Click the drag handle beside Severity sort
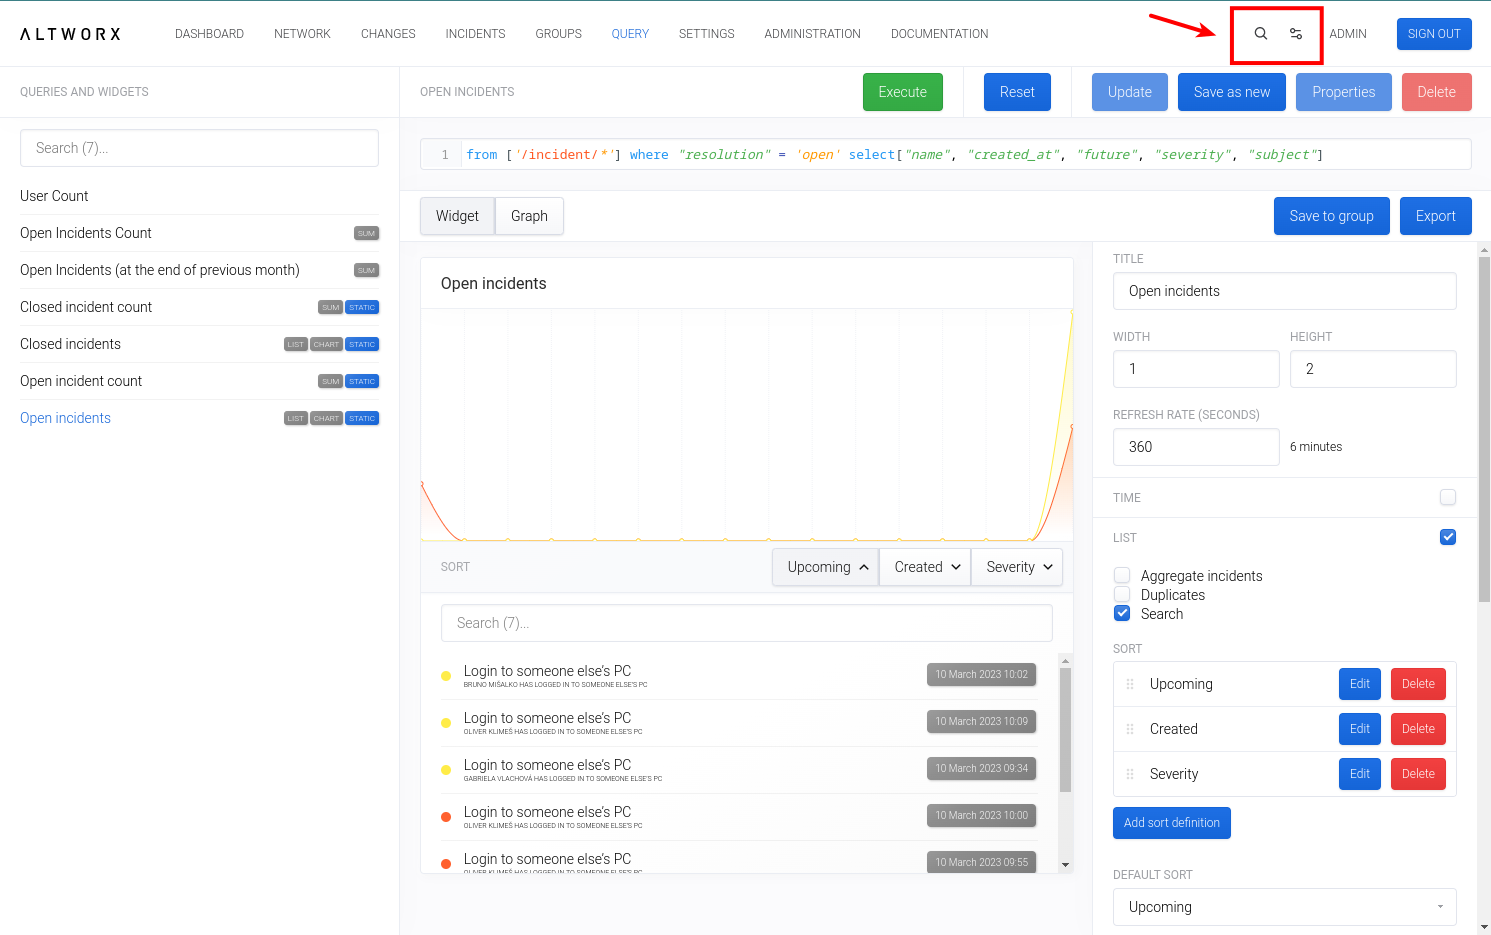 1130,774
